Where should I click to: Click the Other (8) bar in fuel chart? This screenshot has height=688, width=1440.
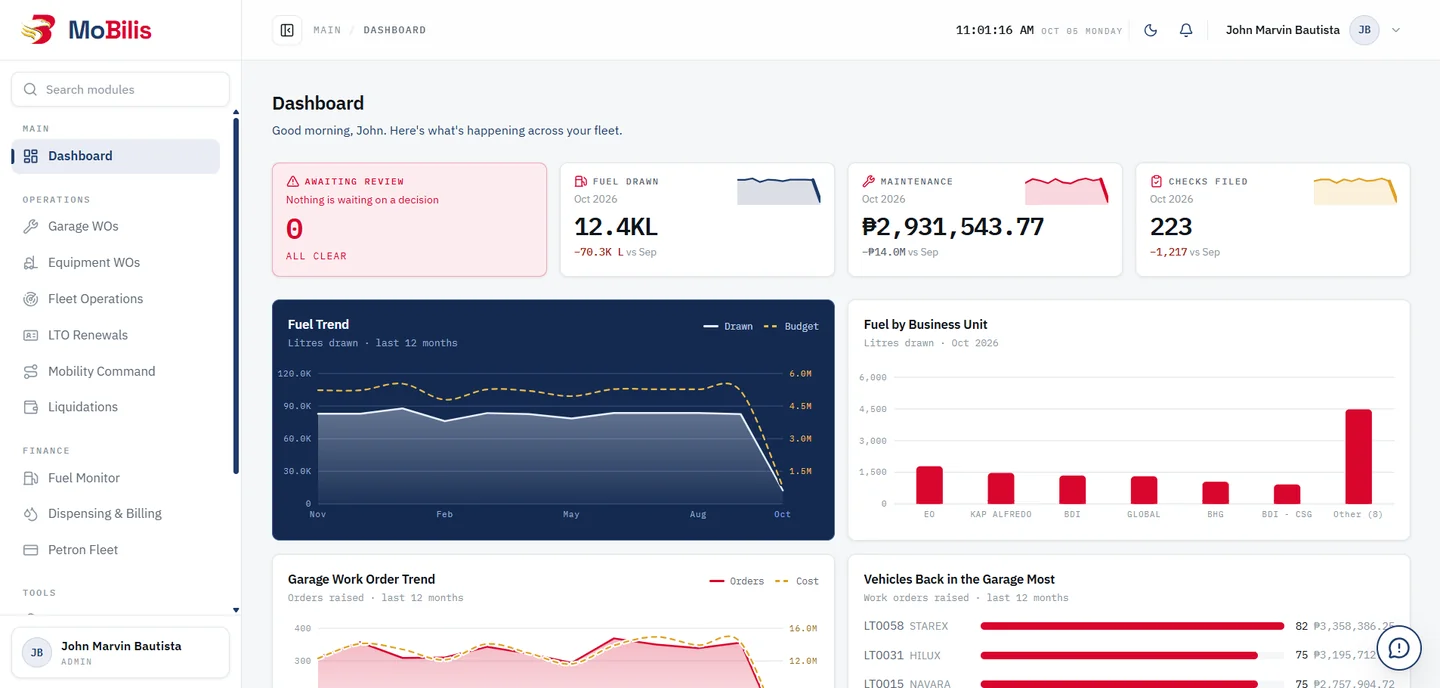pyautogui.click(x=1358, y=457)
